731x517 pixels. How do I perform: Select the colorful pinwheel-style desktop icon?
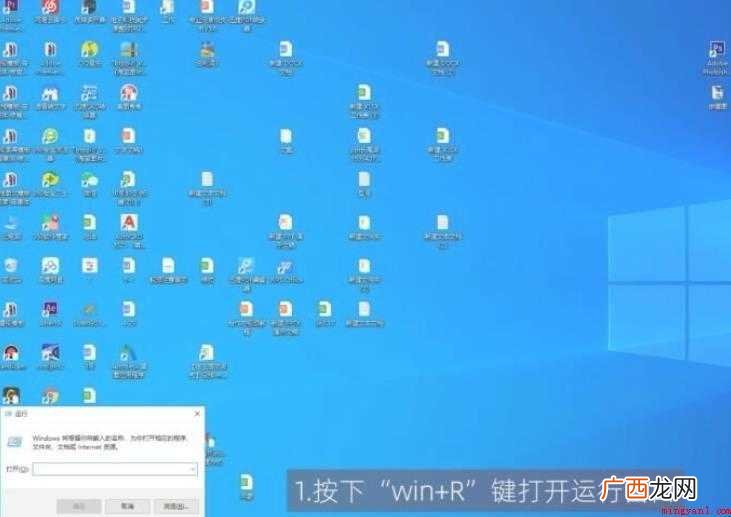[x=50, y=223]
